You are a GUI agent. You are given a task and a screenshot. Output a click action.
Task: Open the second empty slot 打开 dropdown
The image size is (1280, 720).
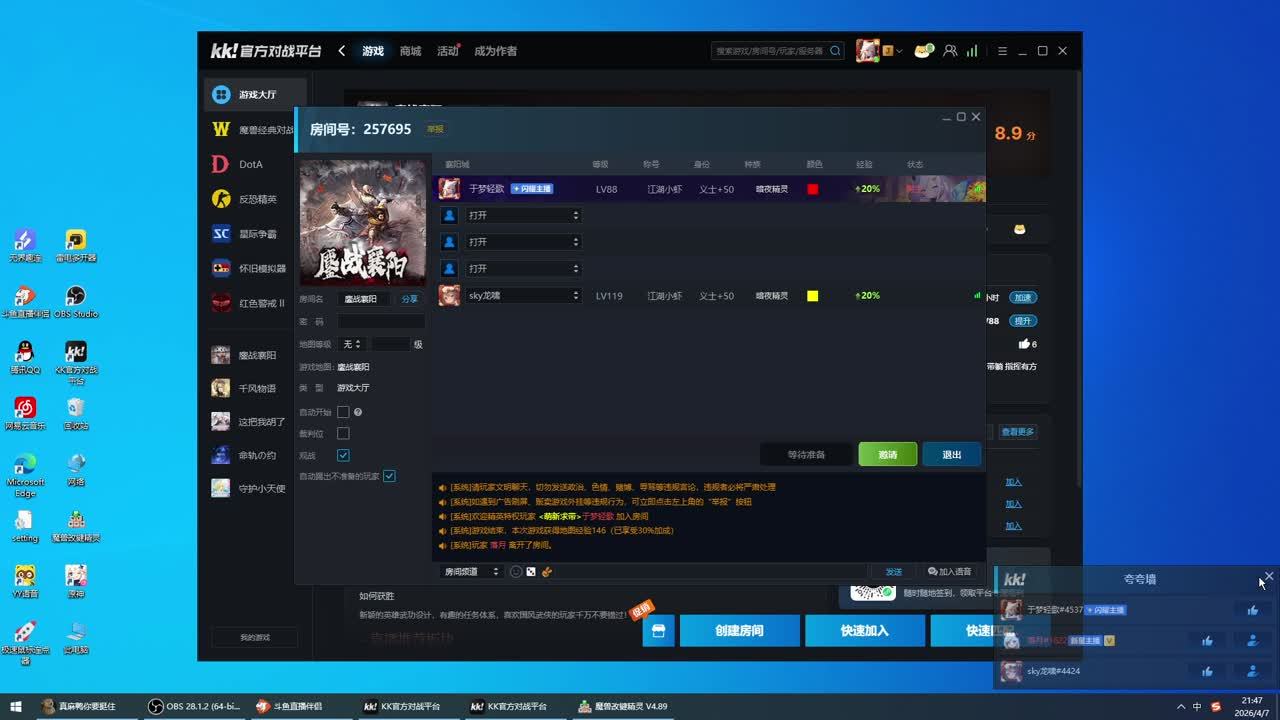[x=522, y=242]
